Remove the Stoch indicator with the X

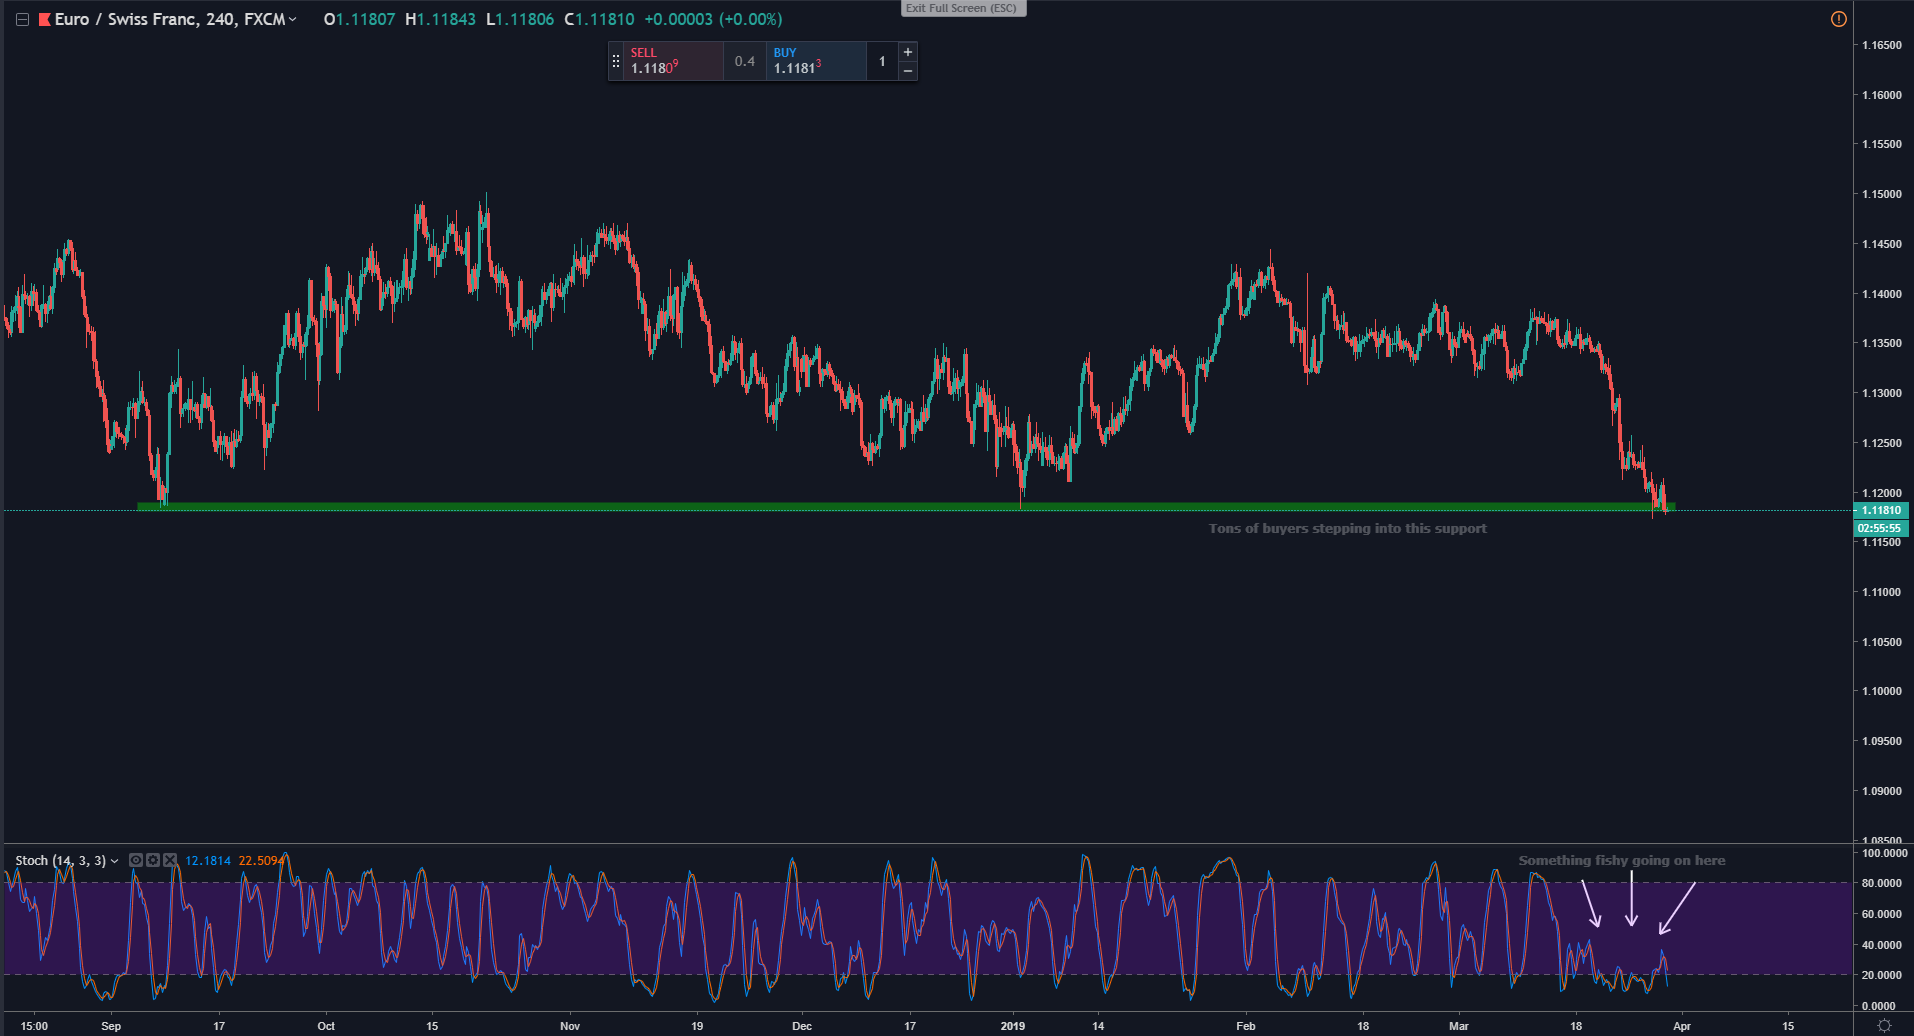click(170, 860)
